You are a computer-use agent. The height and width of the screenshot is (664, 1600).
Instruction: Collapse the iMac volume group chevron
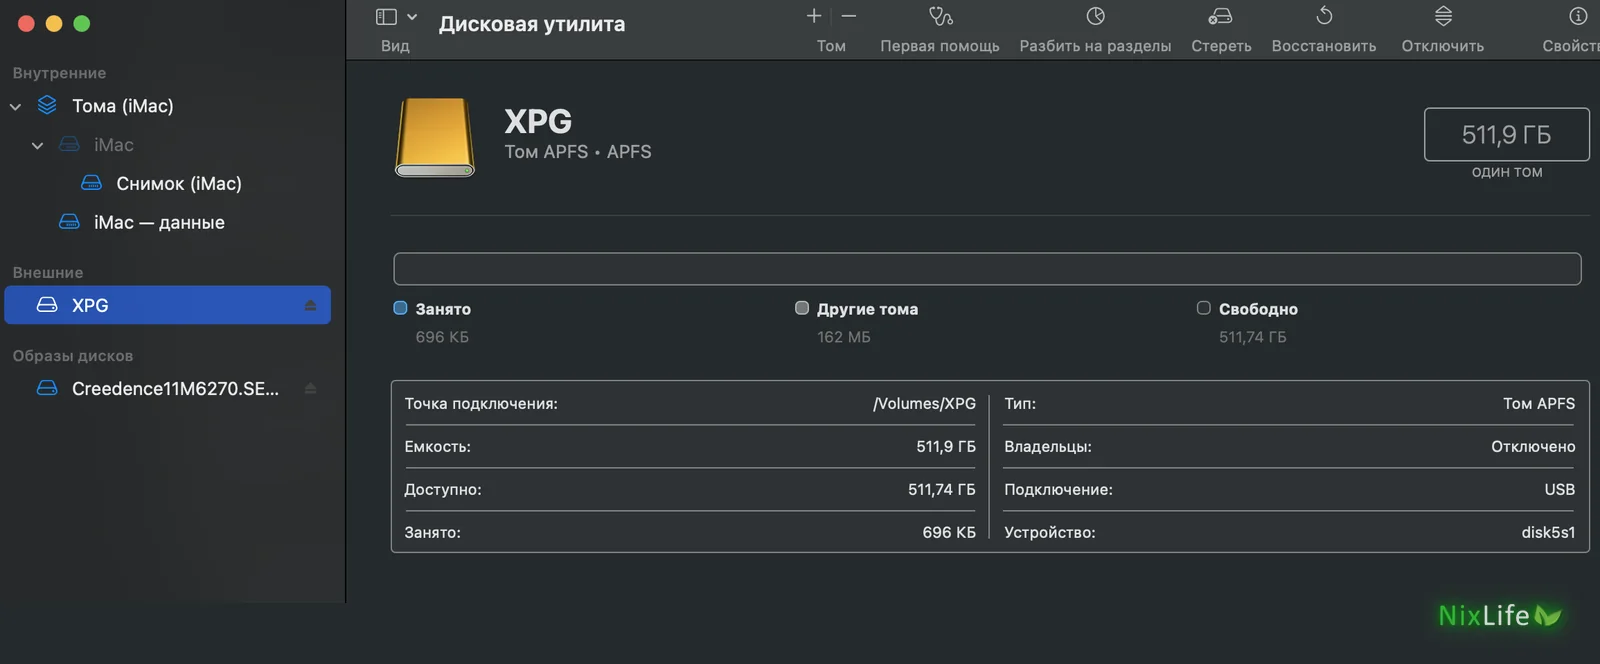tap(37, 145)
